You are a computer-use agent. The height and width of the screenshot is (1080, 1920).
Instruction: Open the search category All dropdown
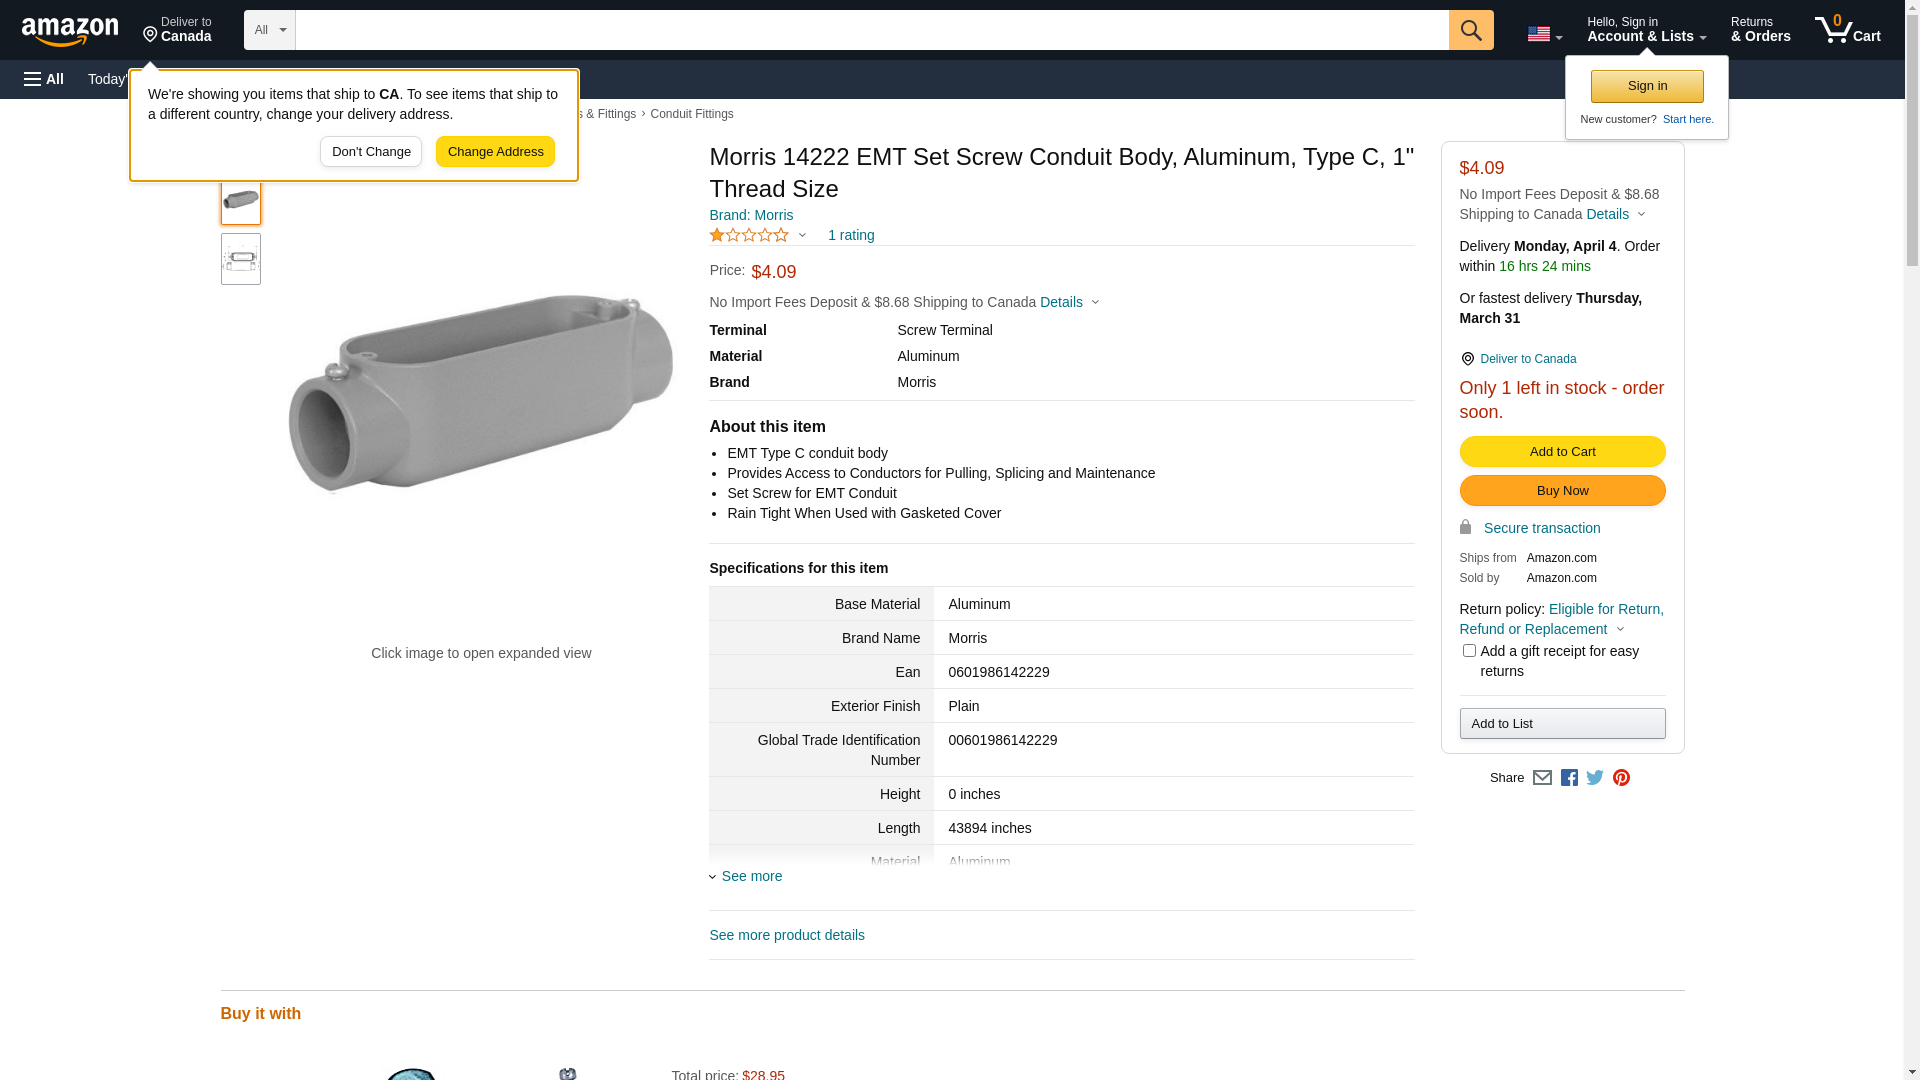(x=269, y=30)
